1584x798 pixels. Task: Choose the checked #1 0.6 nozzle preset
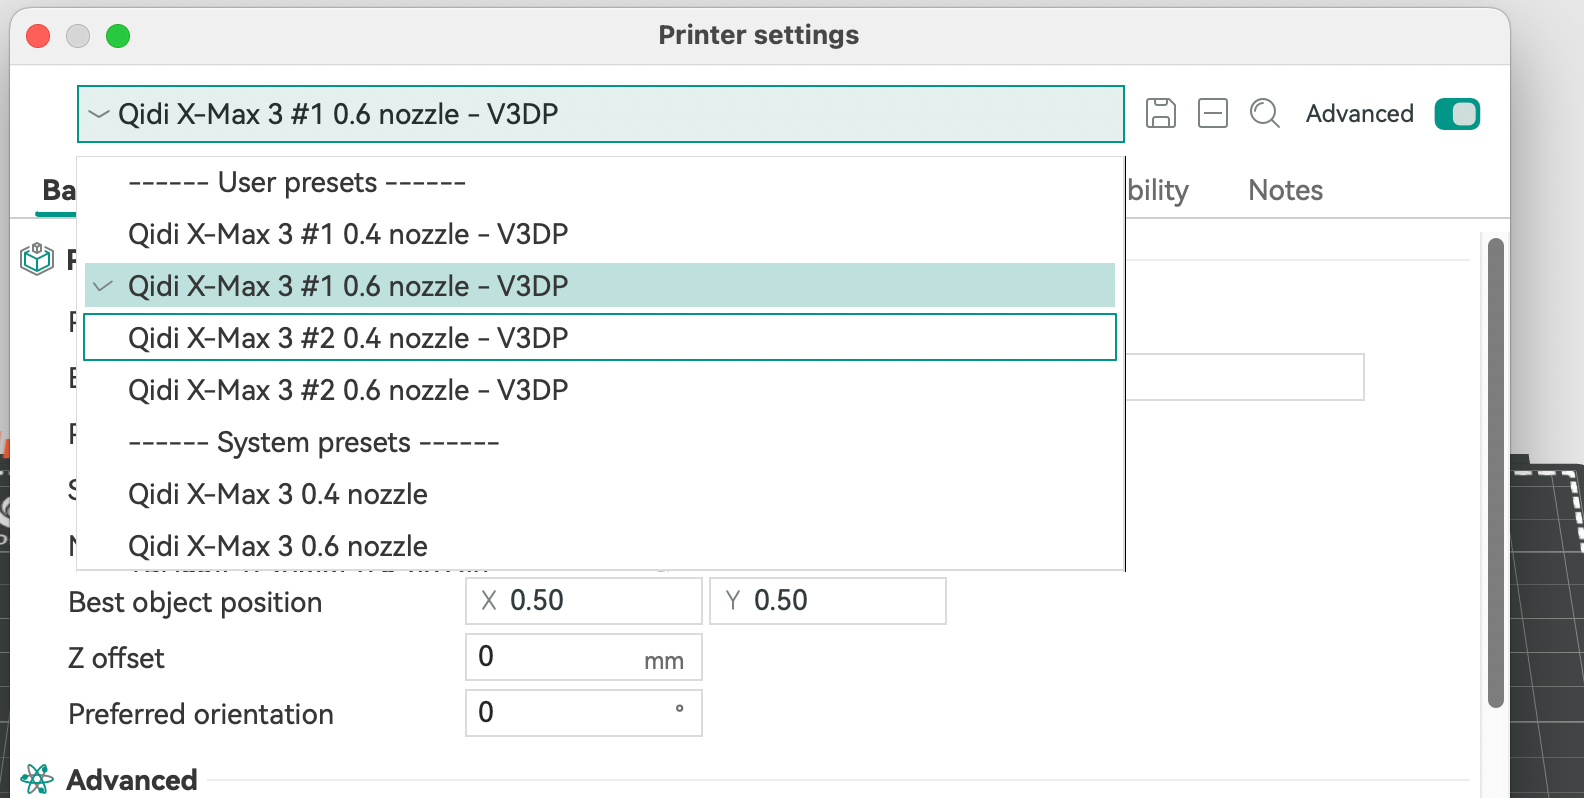(x=348, y=286)
